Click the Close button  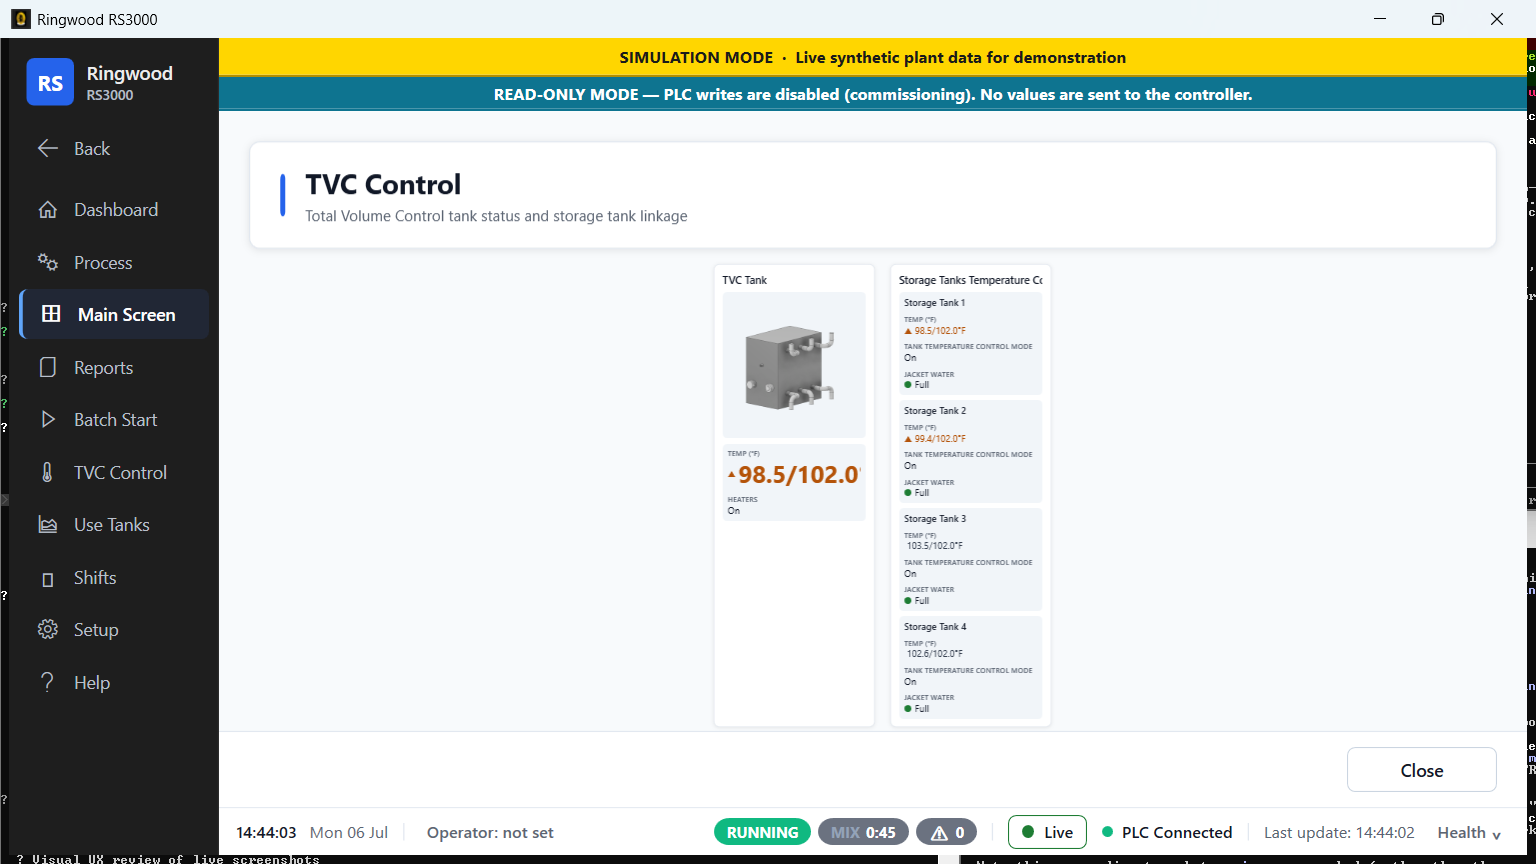pyautogui.click(x=1421, y=770)
